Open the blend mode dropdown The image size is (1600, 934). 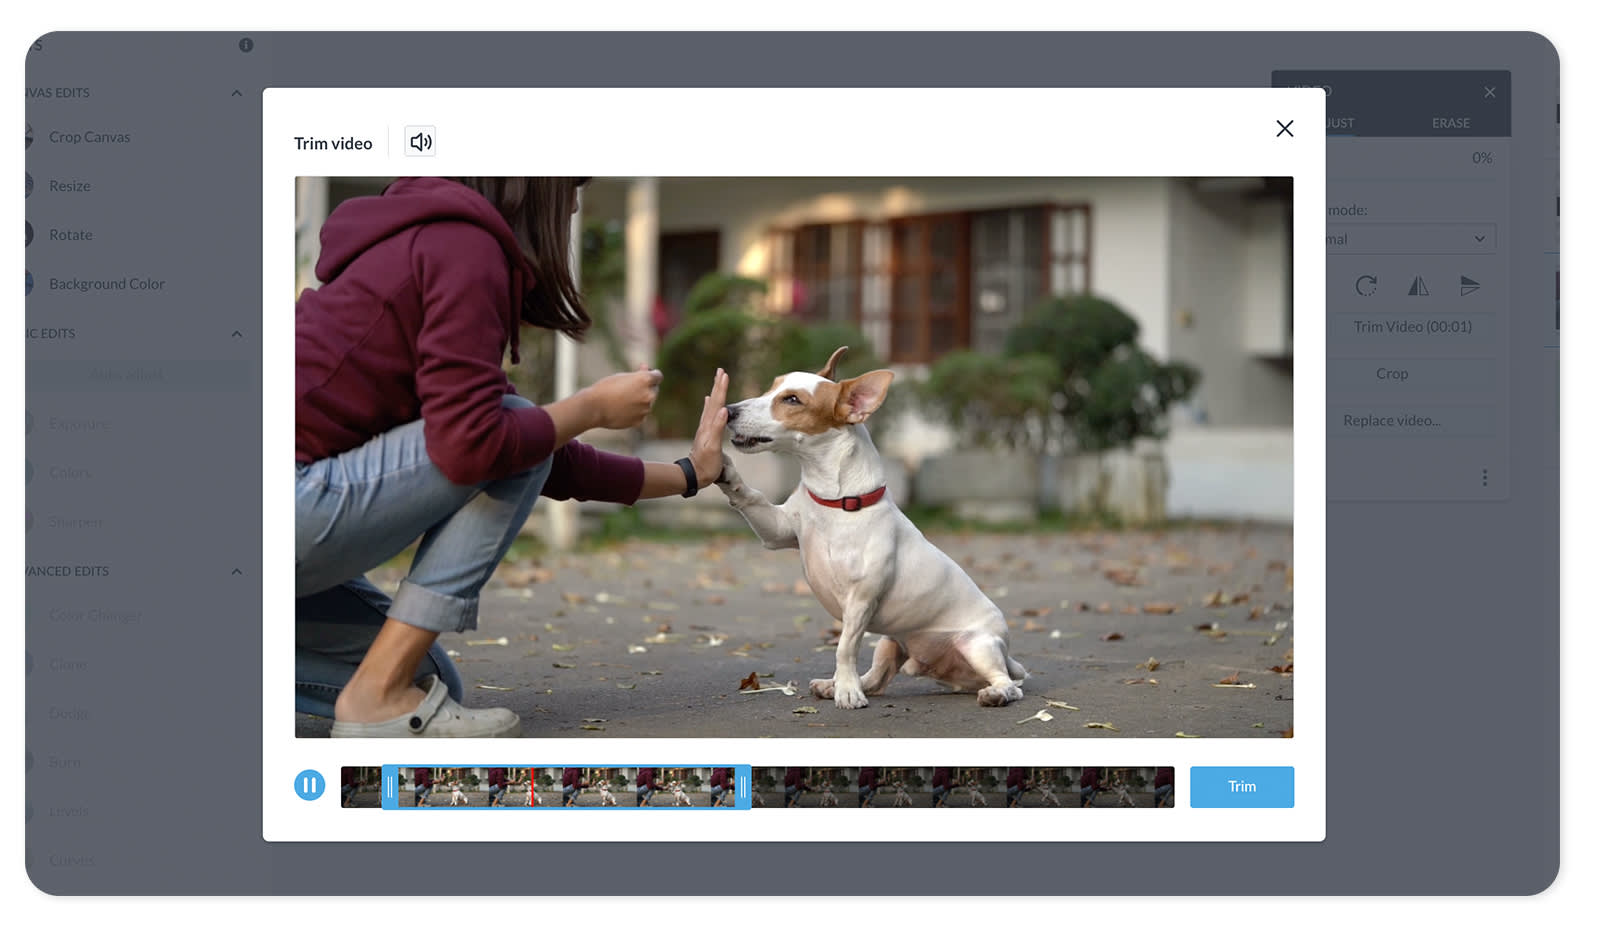tap(1411, 239)
